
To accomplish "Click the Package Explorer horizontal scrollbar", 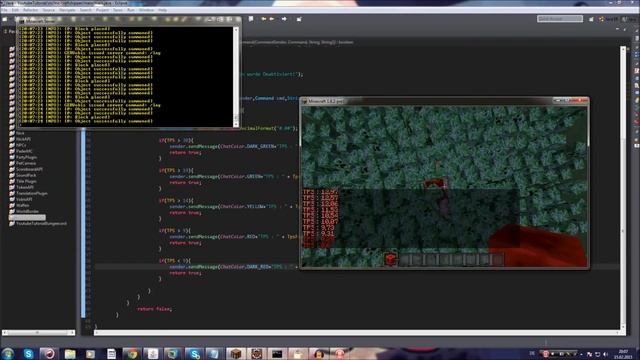I will click(x=38, y=333).
